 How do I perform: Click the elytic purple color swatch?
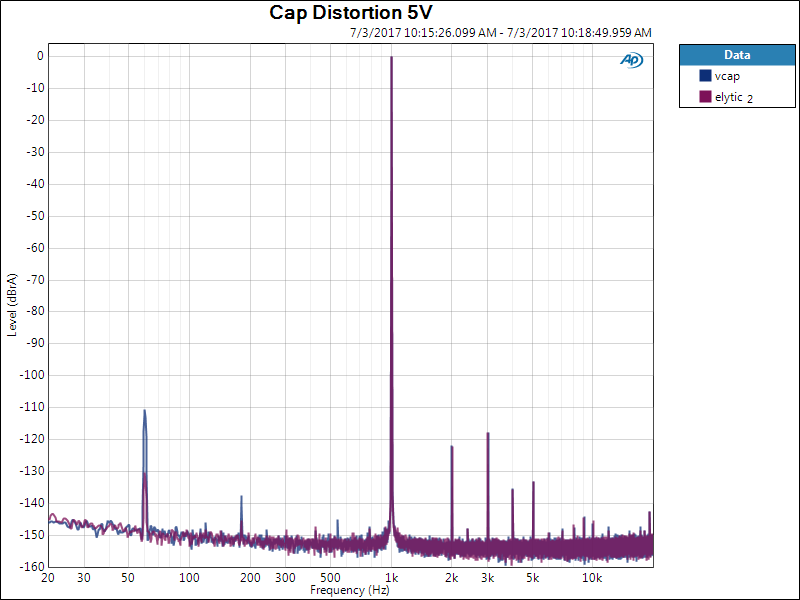(706, 96)
